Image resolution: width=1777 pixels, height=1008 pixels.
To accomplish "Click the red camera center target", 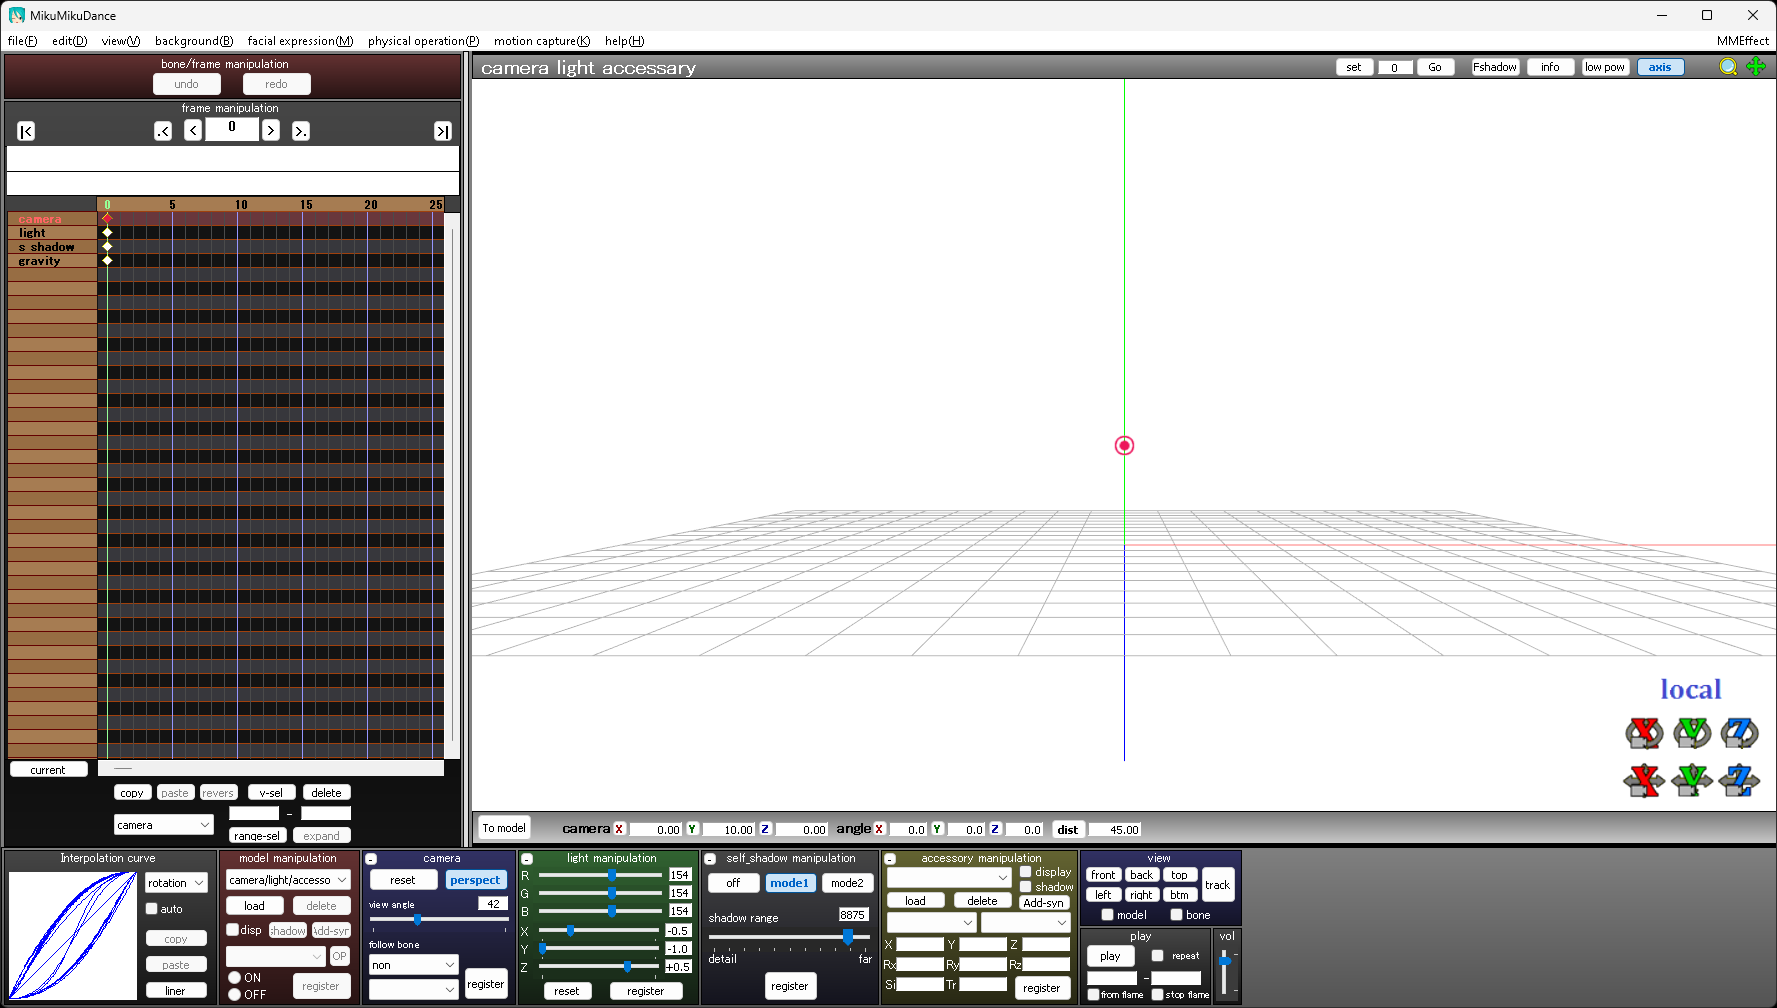I will tap(1124, 446).
